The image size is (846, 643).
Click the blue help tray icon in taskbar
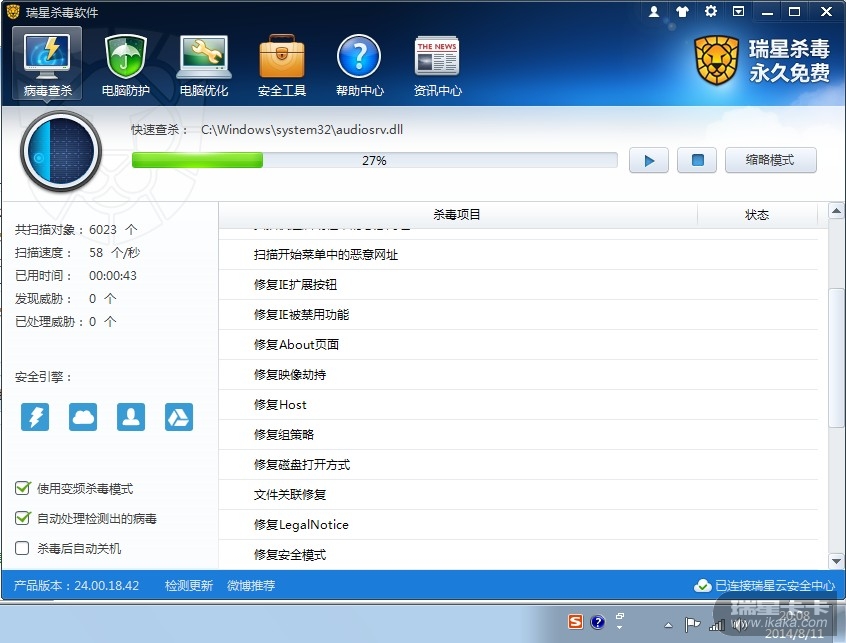(597, 622)
